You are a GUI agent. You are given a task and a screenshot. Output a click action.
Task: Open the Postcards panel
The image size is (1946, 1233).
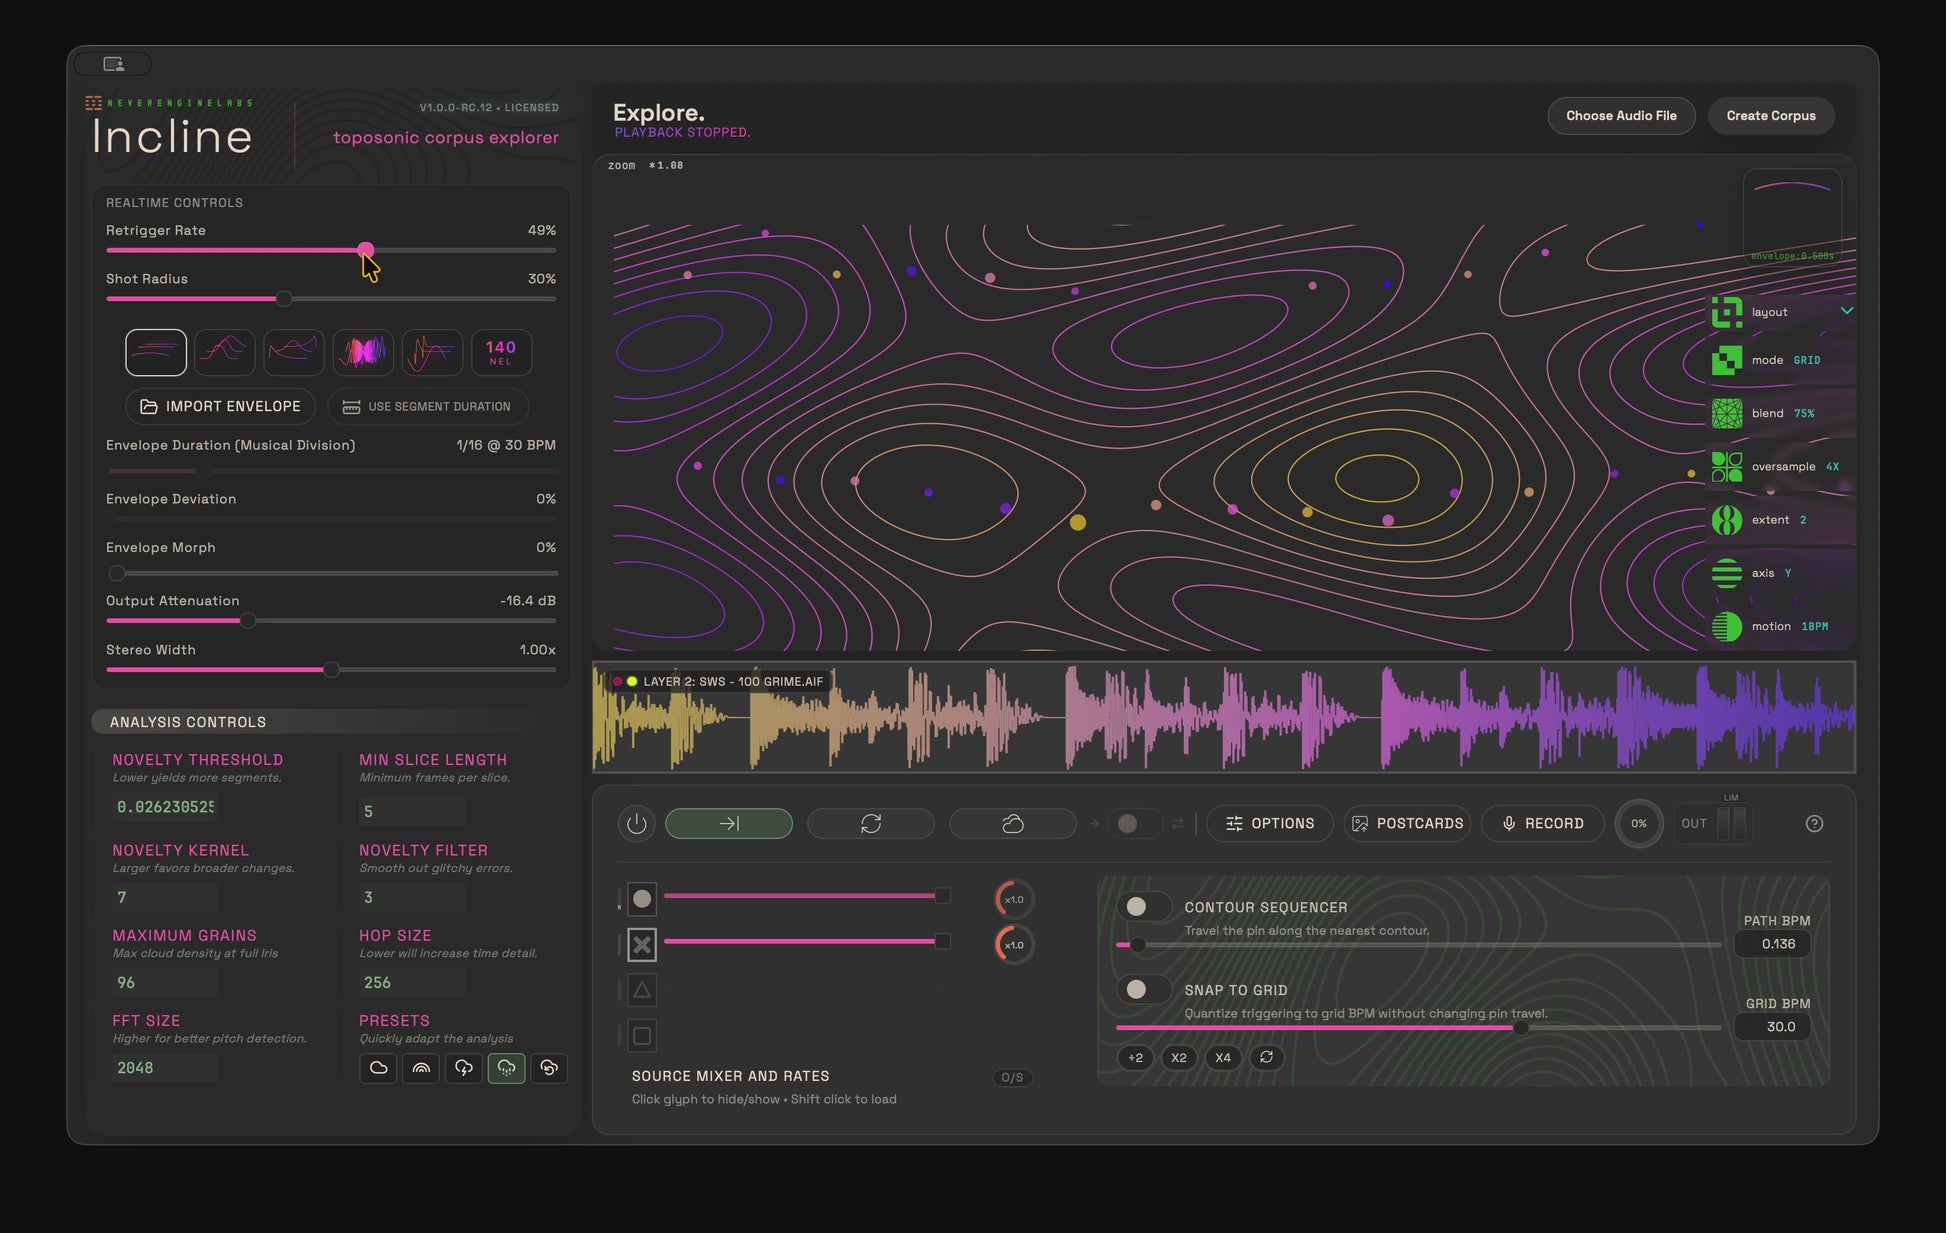click(1407, 823)
